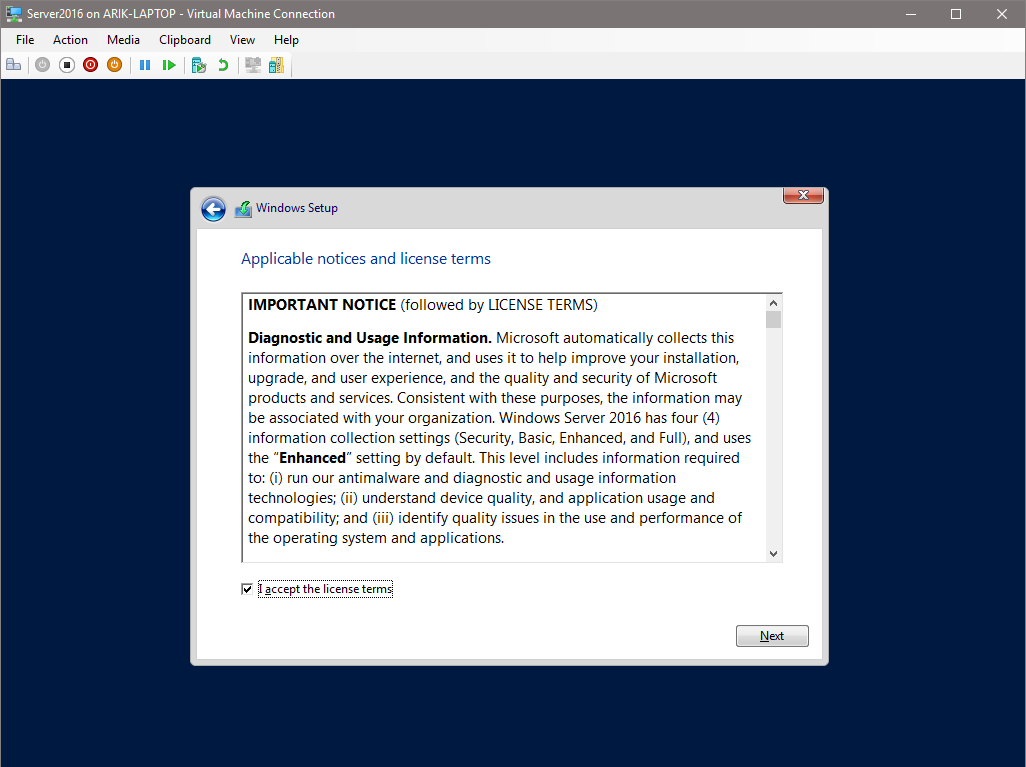Click the Windows Setup title icon
This screenshot has height=767, width=1026.
tap(243, 209)
